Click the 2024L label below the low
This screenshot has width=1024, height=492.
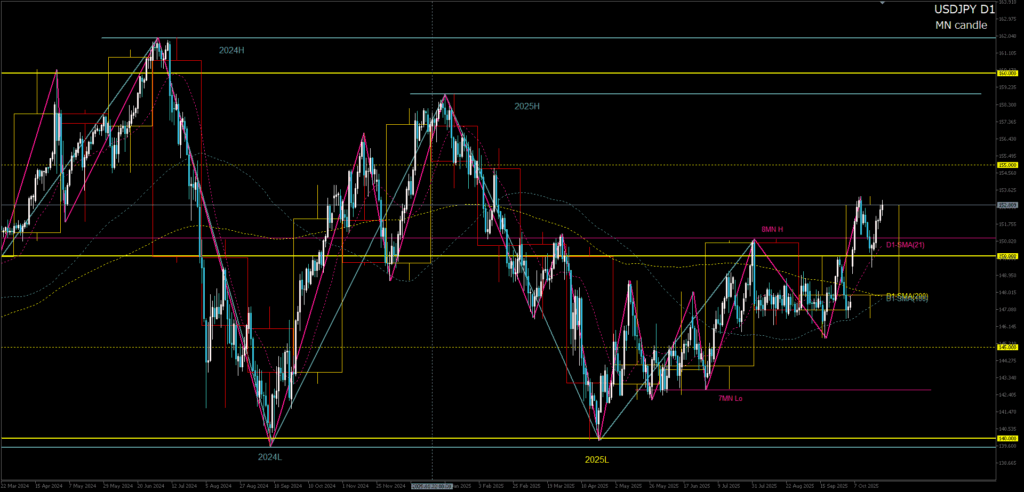point(270,457)
